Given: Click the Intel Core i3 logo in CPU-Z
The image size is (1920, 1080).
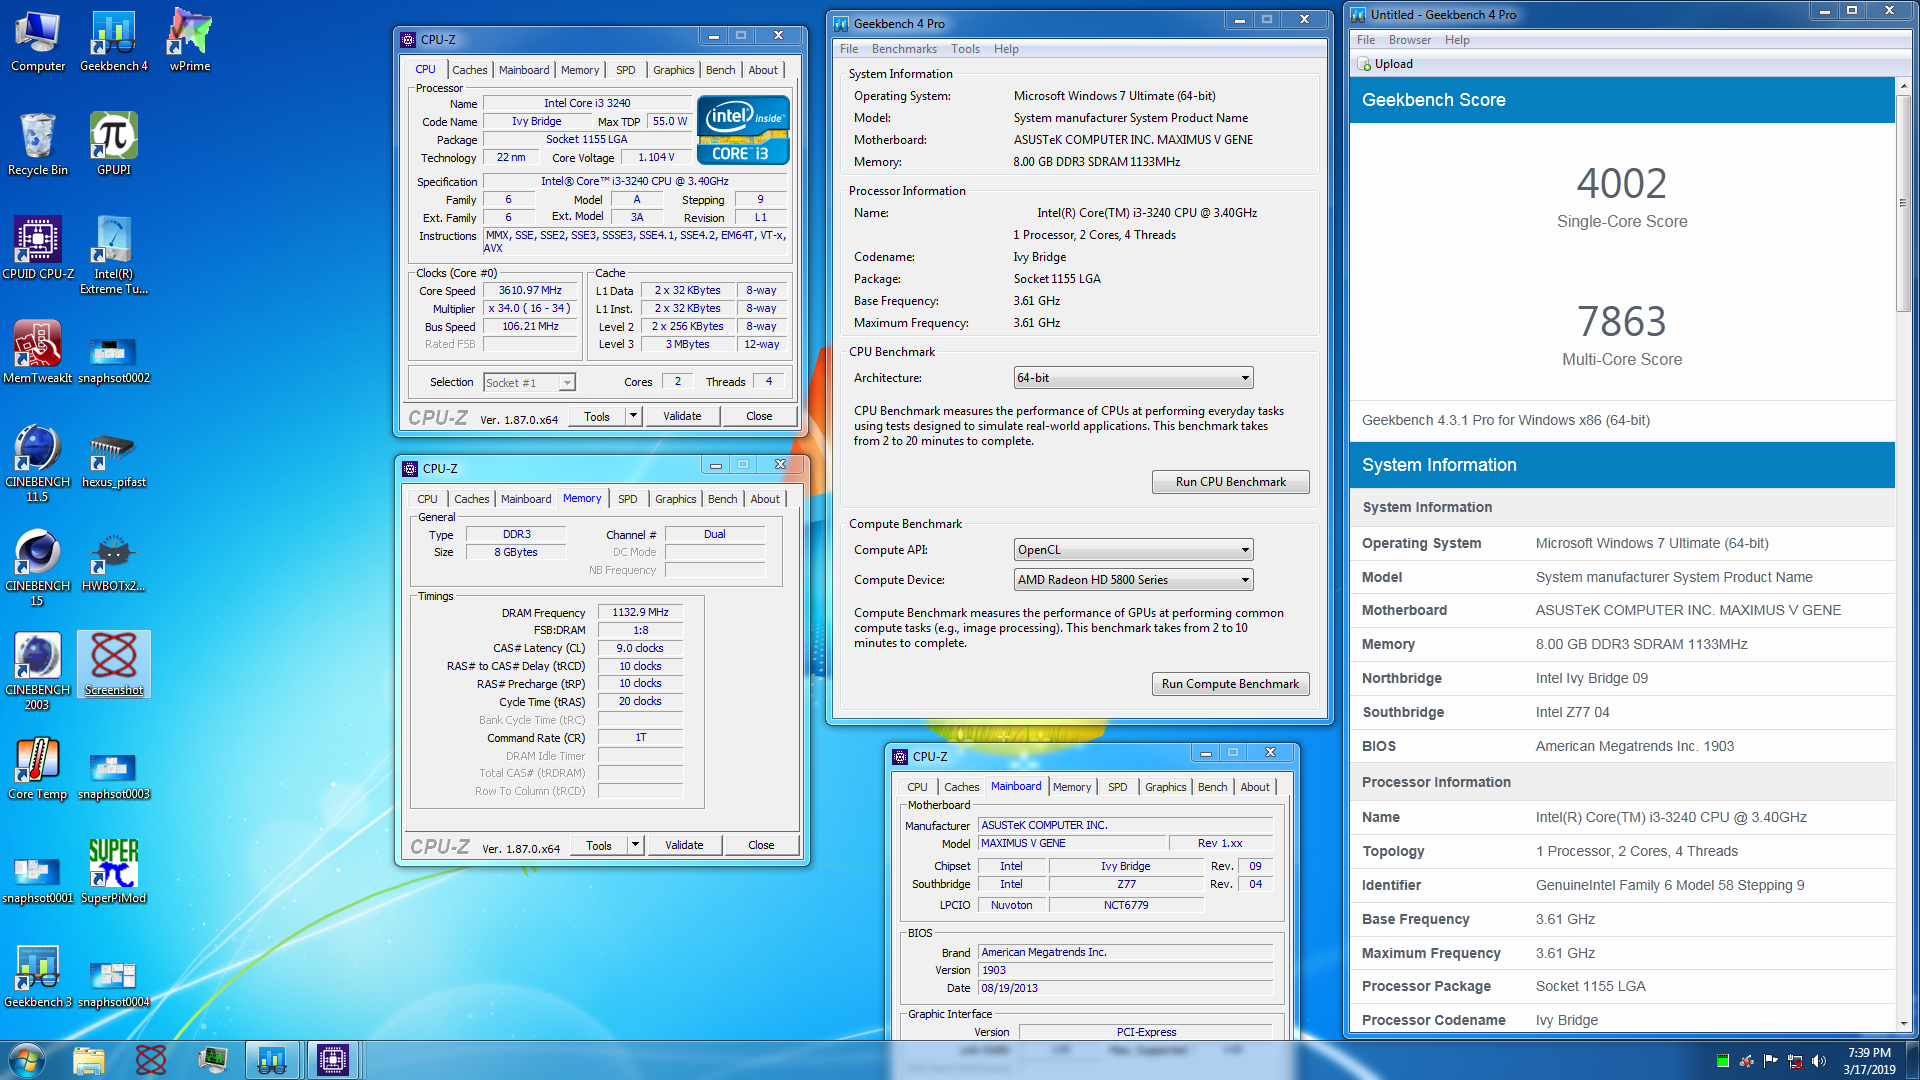Looking at the screenshot, I should click(743, 130).
